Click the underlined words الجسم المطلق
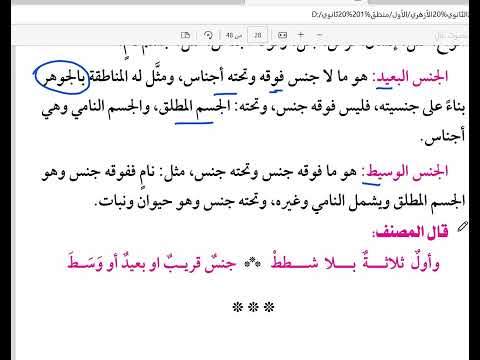 (194, 107)
